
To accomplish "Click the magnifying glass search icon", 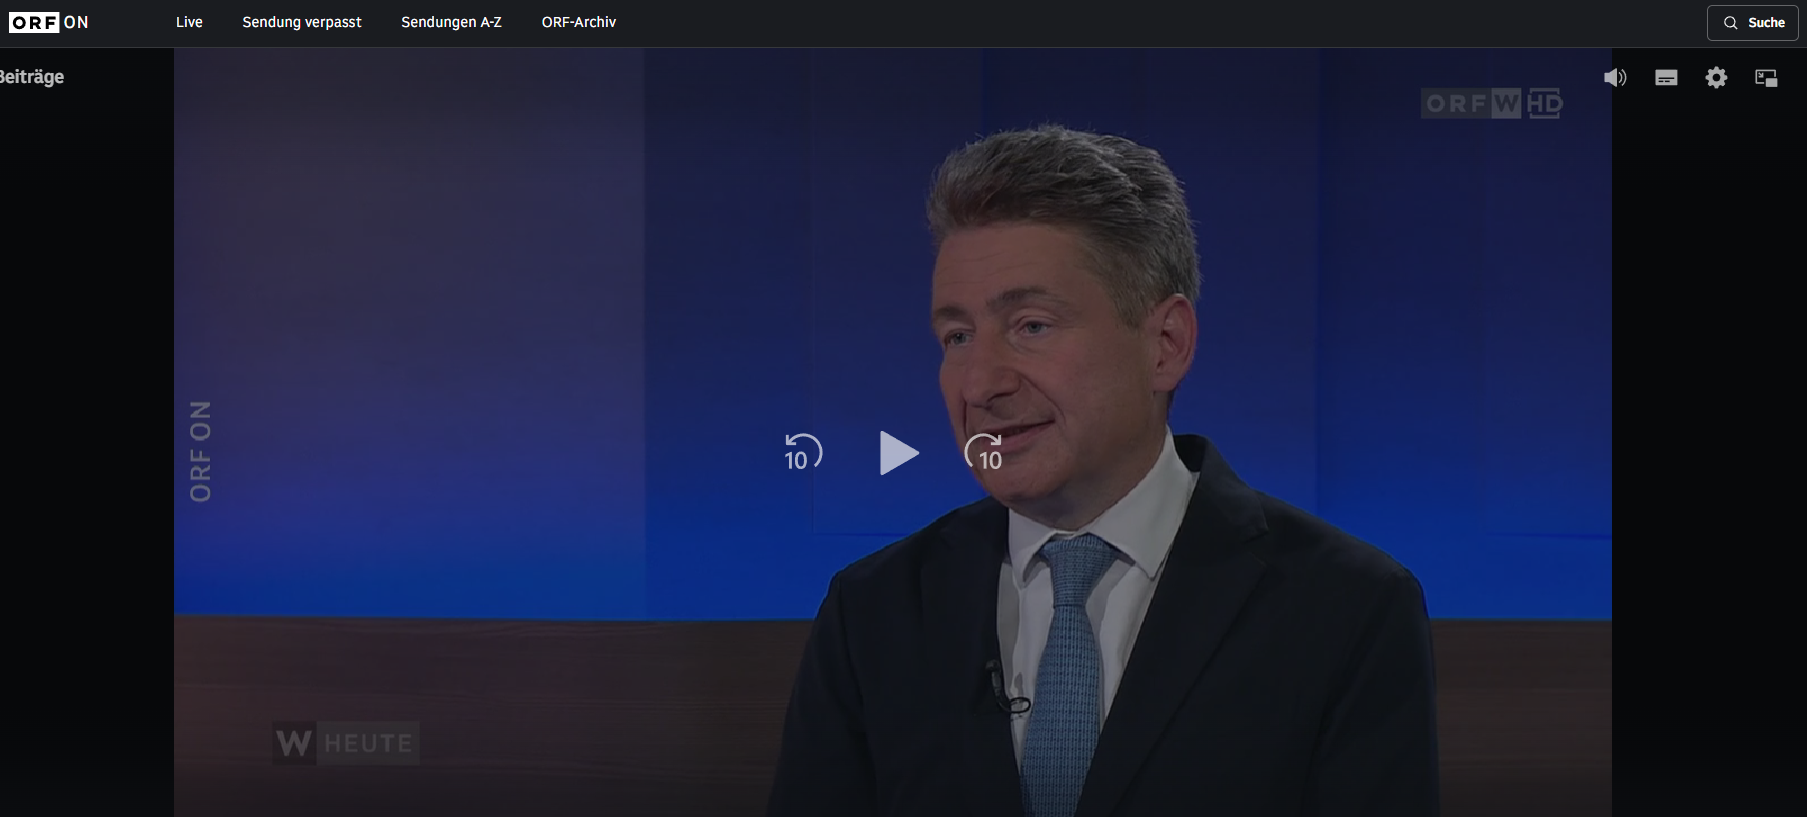I will 1730,22.
